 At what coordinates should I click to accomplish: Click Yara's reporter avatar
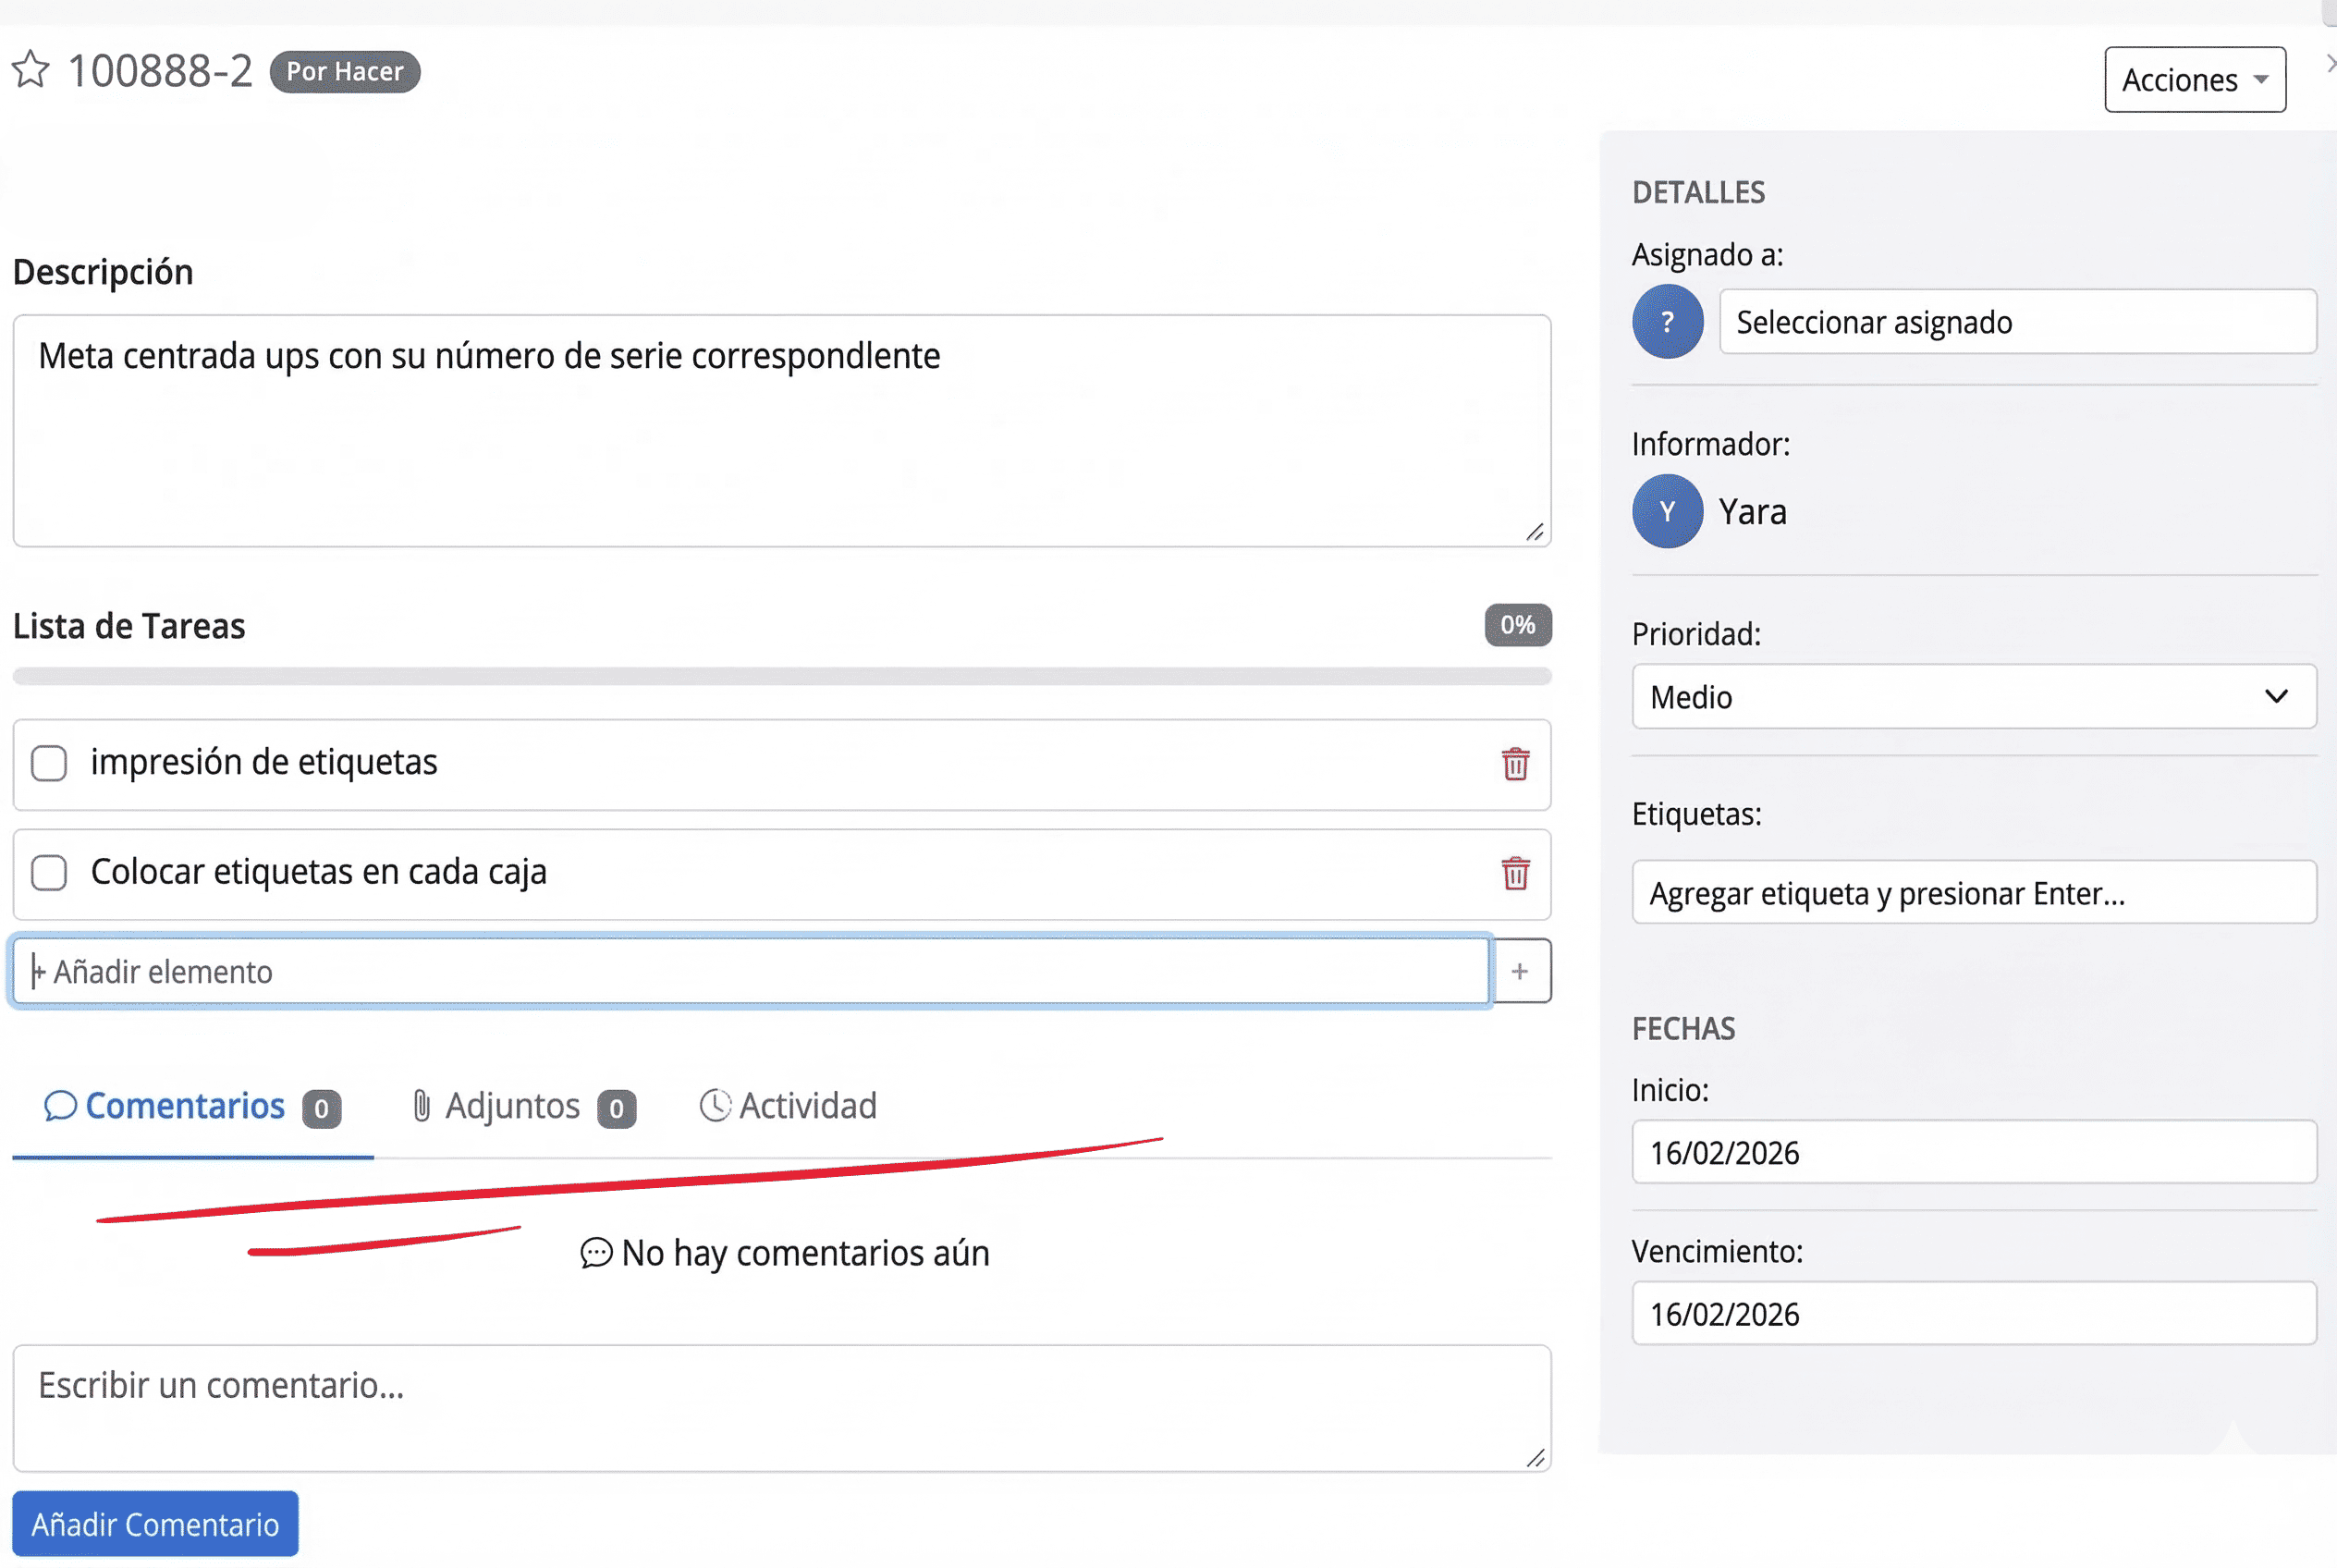(x=1667, y=512)
